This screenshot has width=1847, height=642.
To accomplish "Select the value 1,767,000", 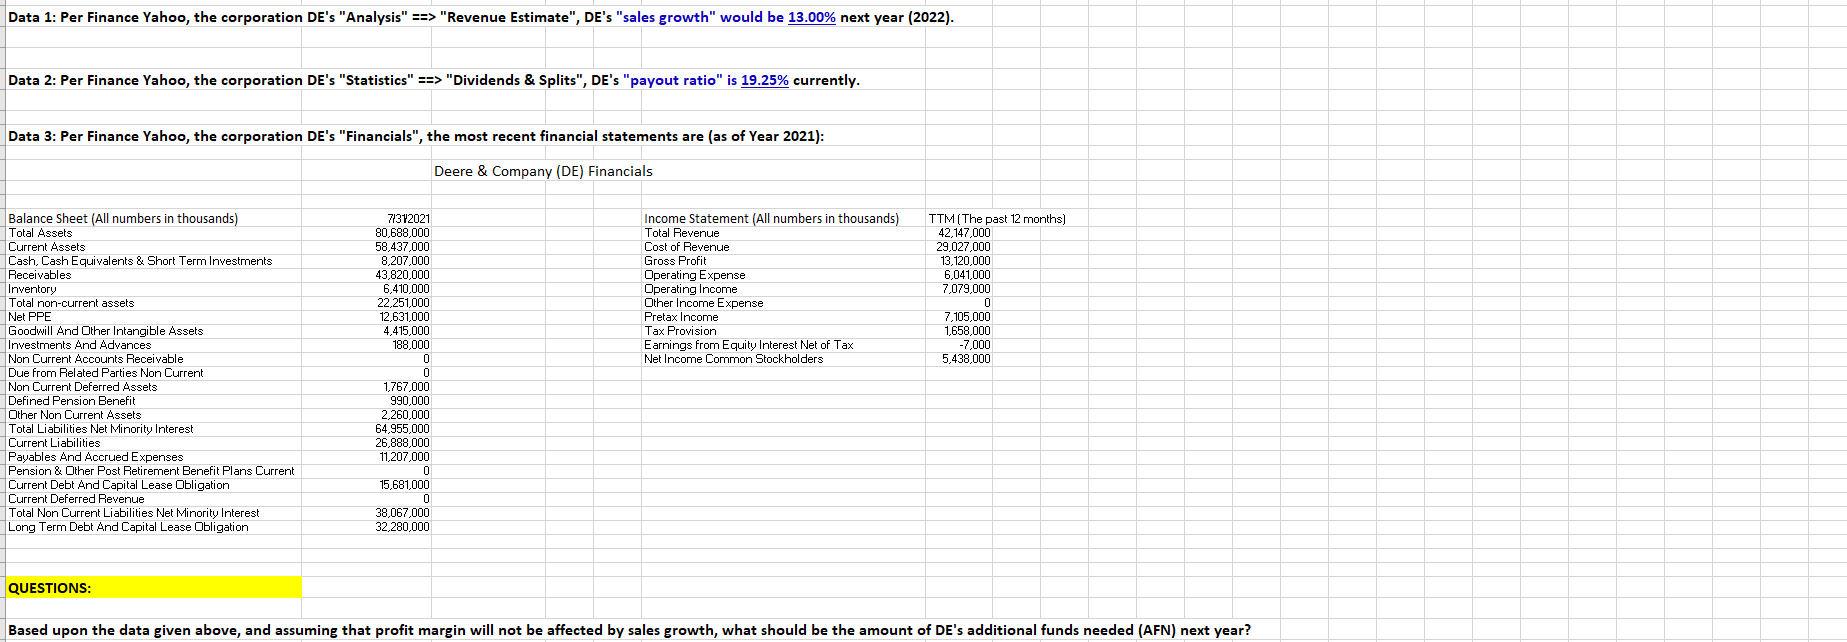I will [x=406, y=386].
